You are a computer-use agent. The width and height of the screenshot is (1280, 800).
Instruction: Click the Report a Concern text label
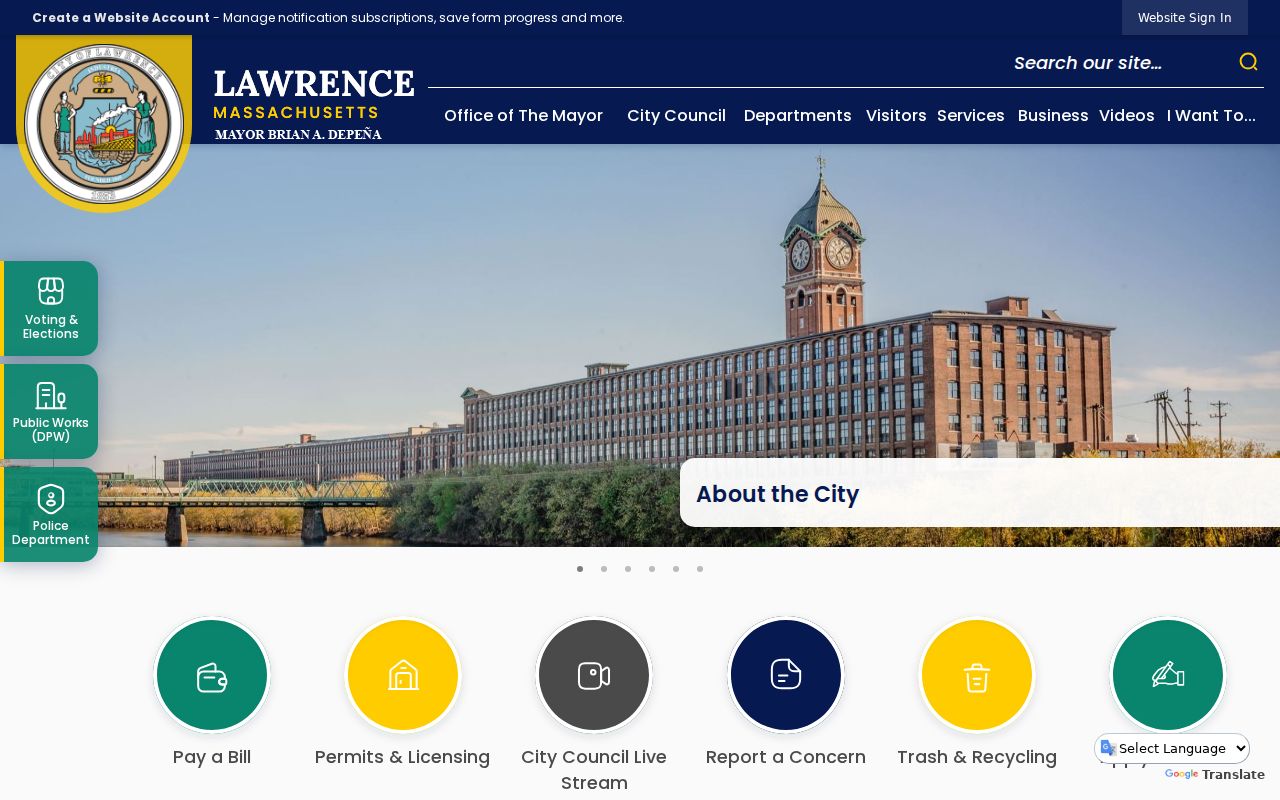tap(786, 757)
